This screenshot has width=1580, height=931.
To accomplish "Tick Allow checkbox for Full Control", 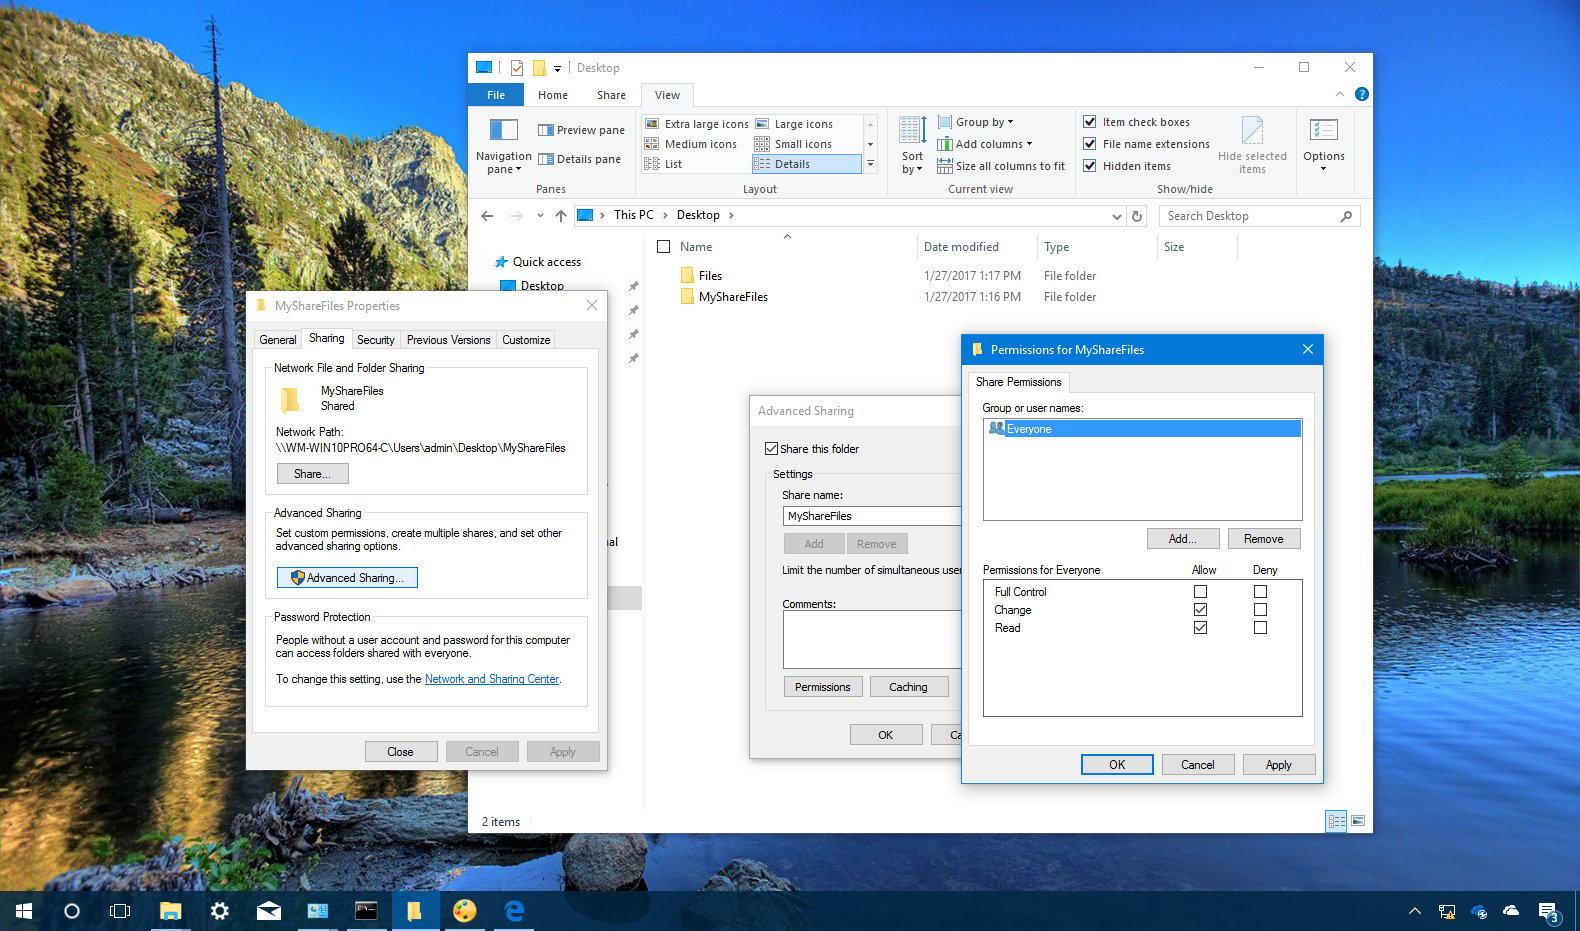I will pos(1200,592).
